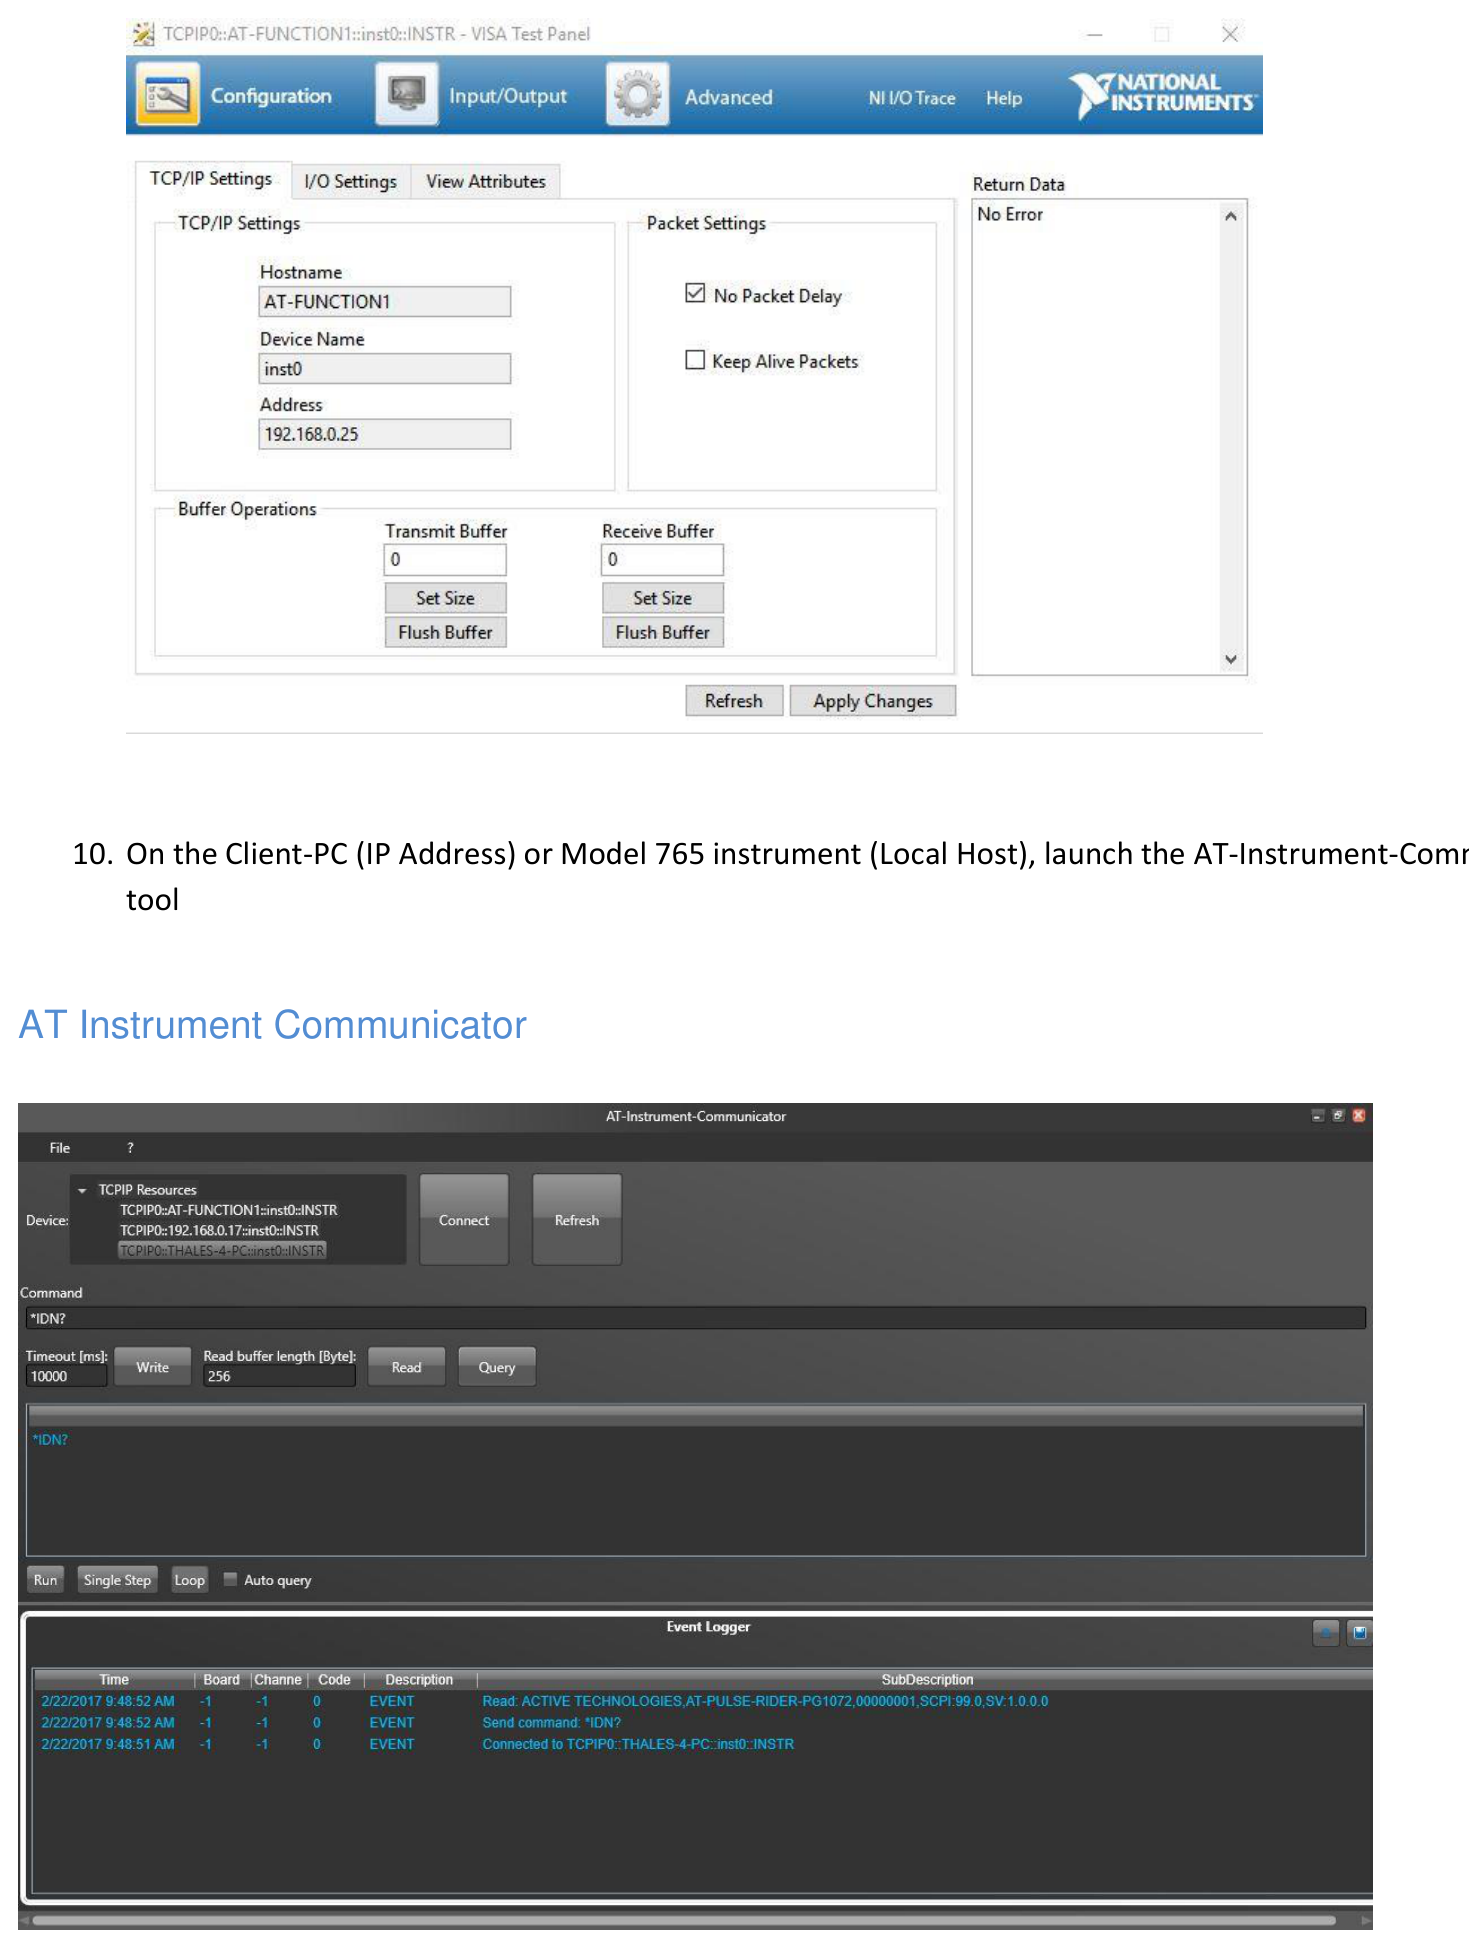Click the Receive Buffer size field
Image resolution: width=1469 pixels, height=1949 pixels.
(x=662, y=560)
